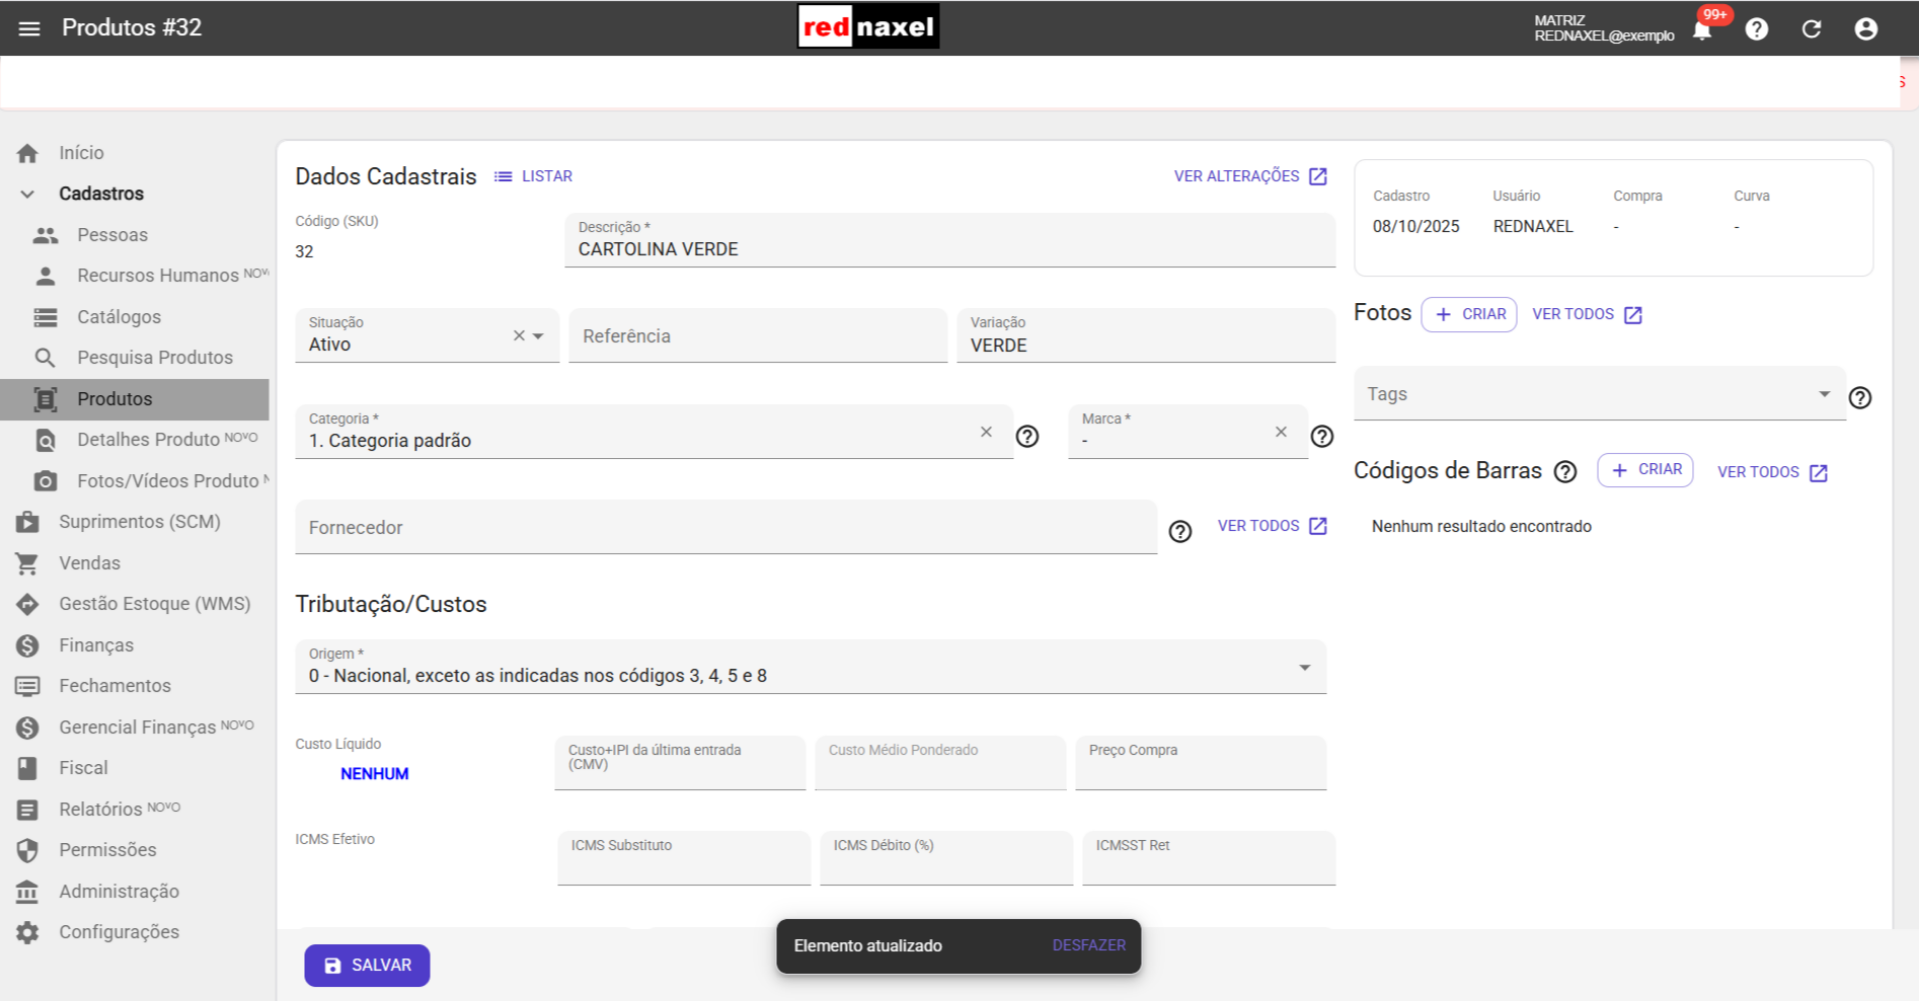1920x1001 pixels.
Task: Click the rednaxel logo
Action: tap(868, 27)
